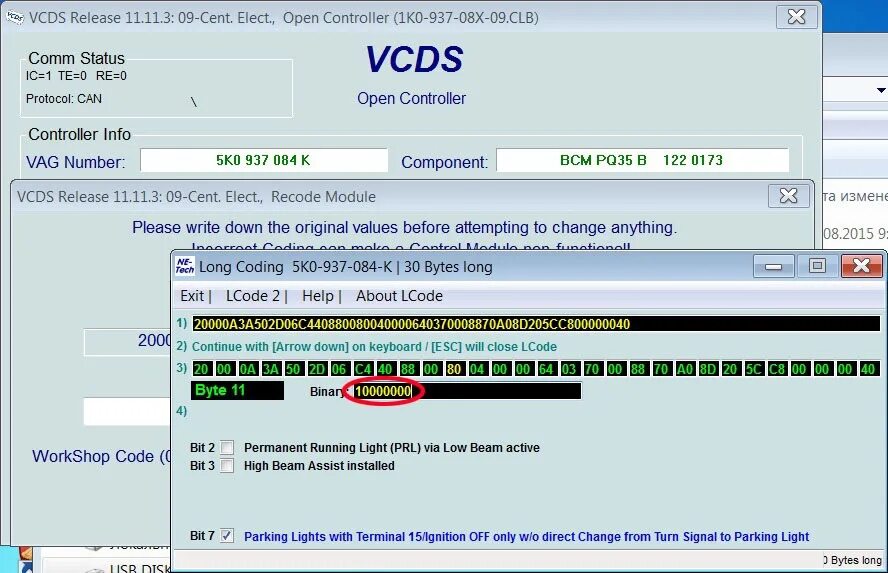Select byte 24 with value 5C
The image size is (888, 573).
pyautogui.click(x=754, y=369)
